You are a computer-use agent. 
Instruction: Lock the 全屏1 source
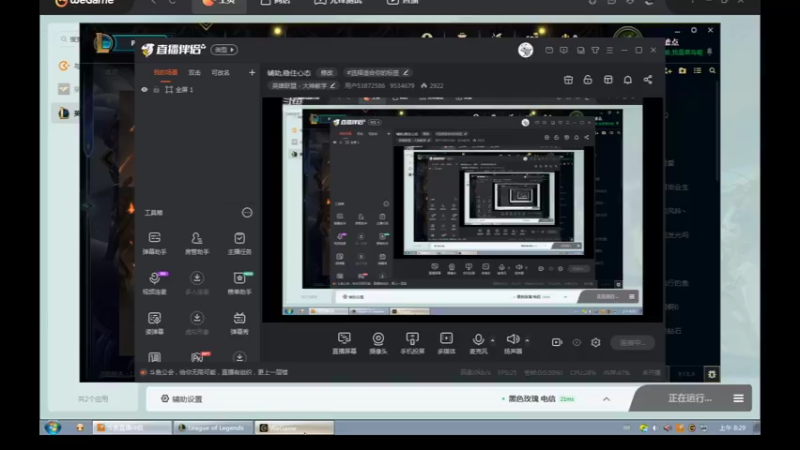point(156,90)
